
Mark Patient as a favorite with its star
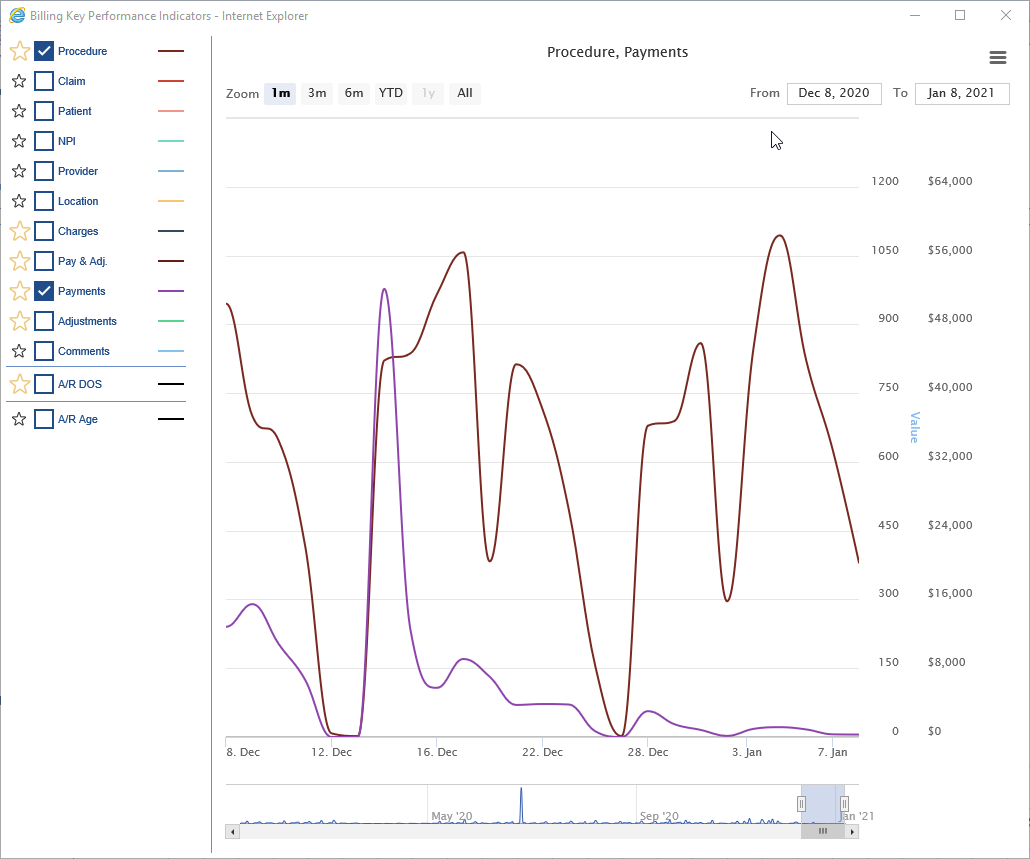tap(19, 111)
